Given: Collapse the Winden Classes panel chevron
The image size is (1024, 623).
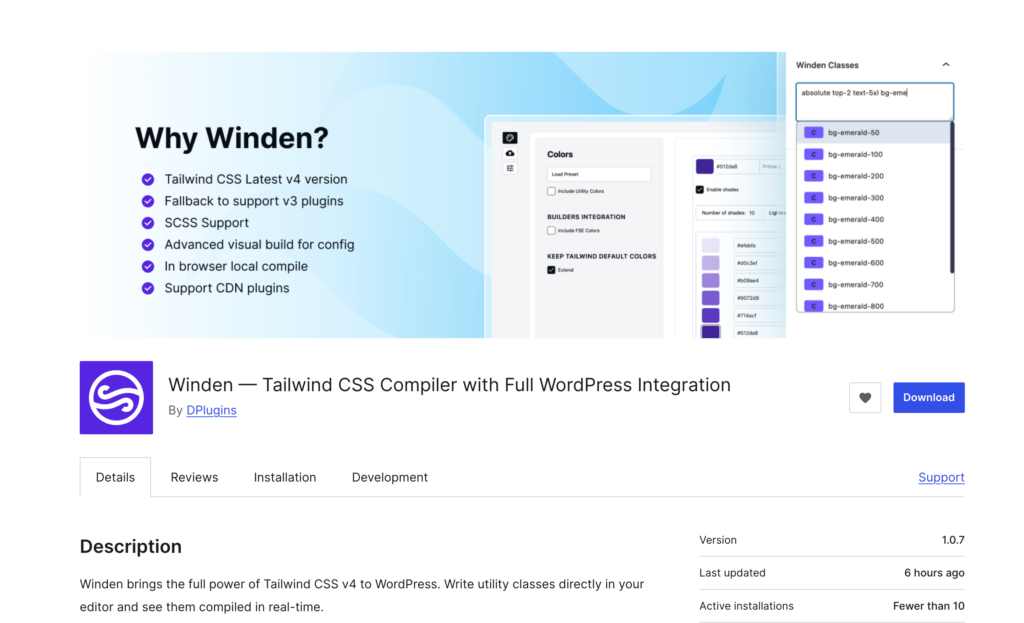Looking at the screenshot, I should tap(946, 65).
